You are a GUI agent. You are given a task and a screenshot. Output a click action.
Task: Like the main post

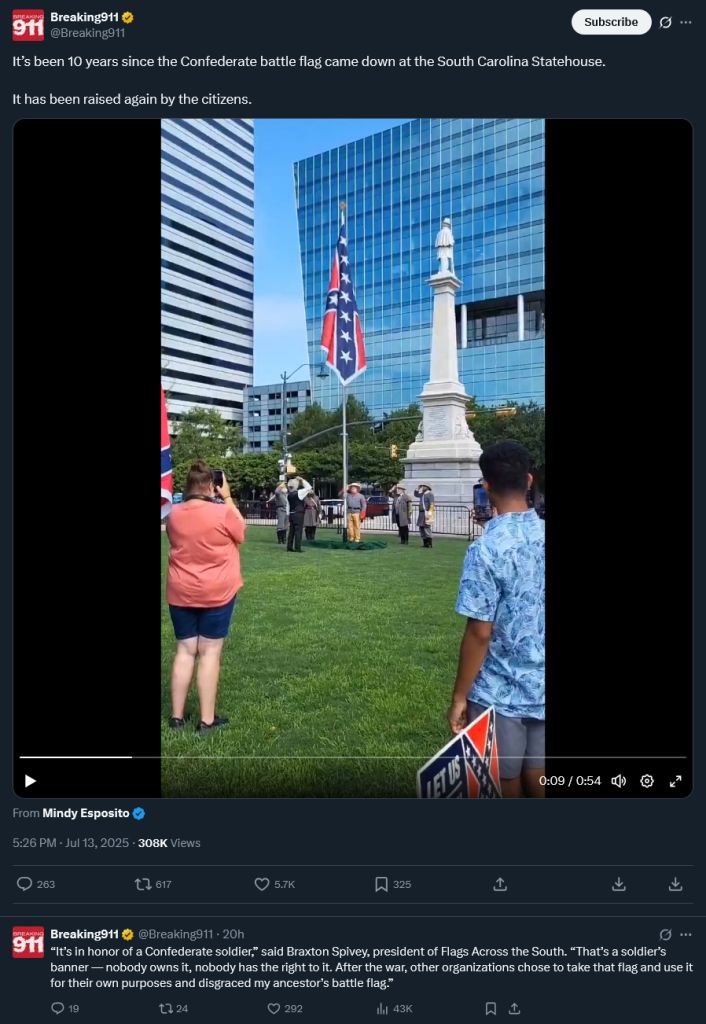click(x=261, y=884)
